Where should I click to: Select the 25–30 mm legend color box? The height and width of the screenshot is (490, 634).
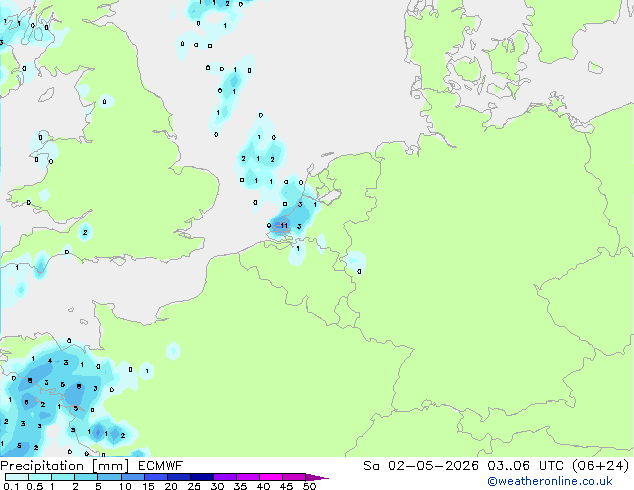coord(202,477)
